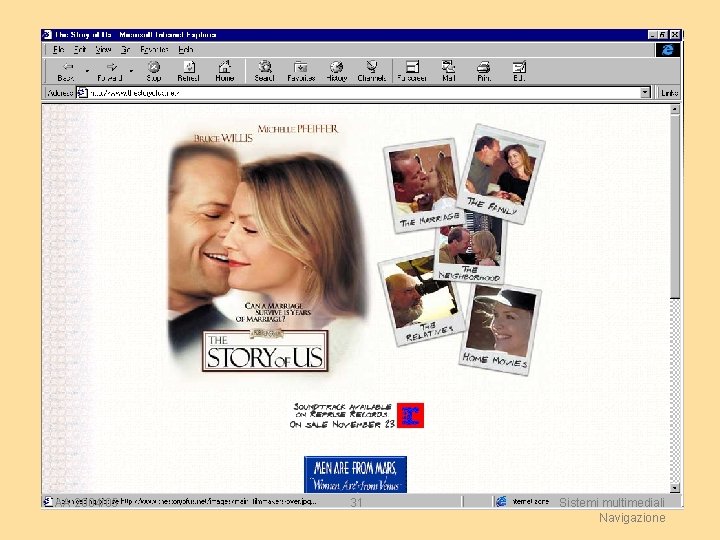Switch to Fullscreen view
720x540 pixels.
click(412, 72)
